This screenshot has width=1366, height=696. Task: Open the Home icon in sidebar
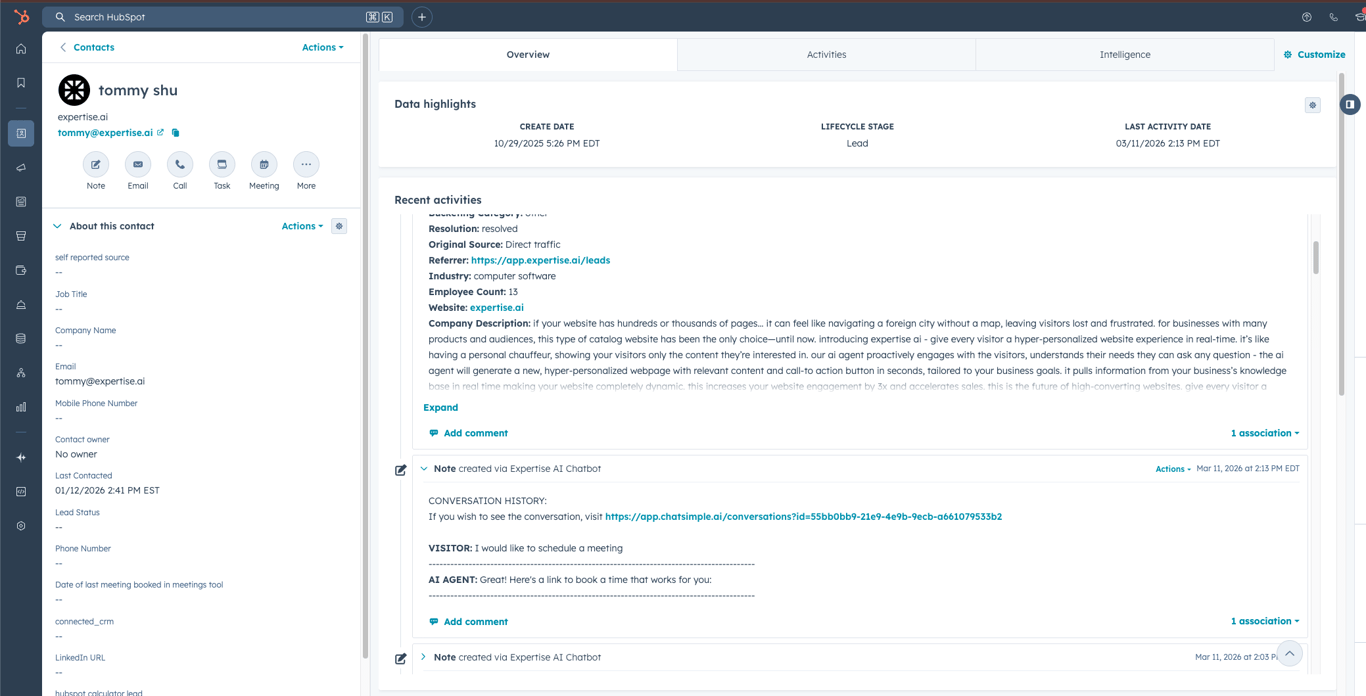pyautogui.click(x=21, y=49)
